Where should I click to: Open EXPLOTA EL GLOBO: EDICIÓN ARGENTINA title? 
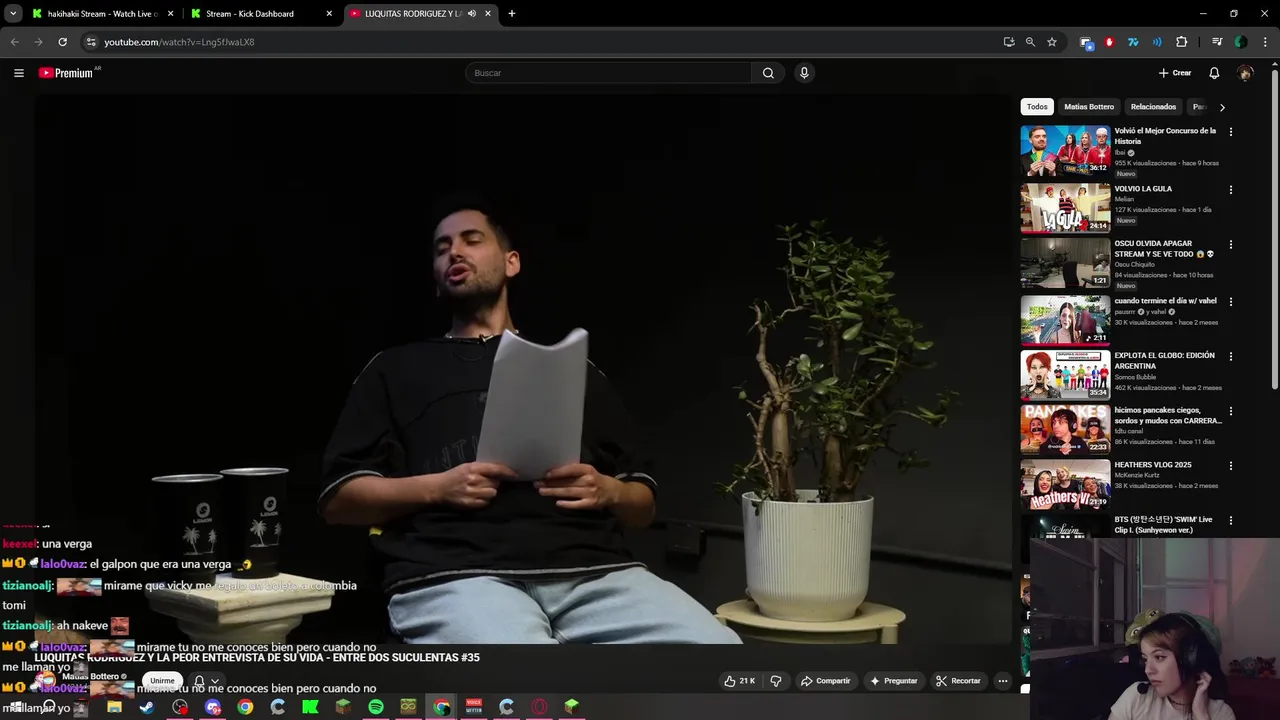coord(1165,360)
